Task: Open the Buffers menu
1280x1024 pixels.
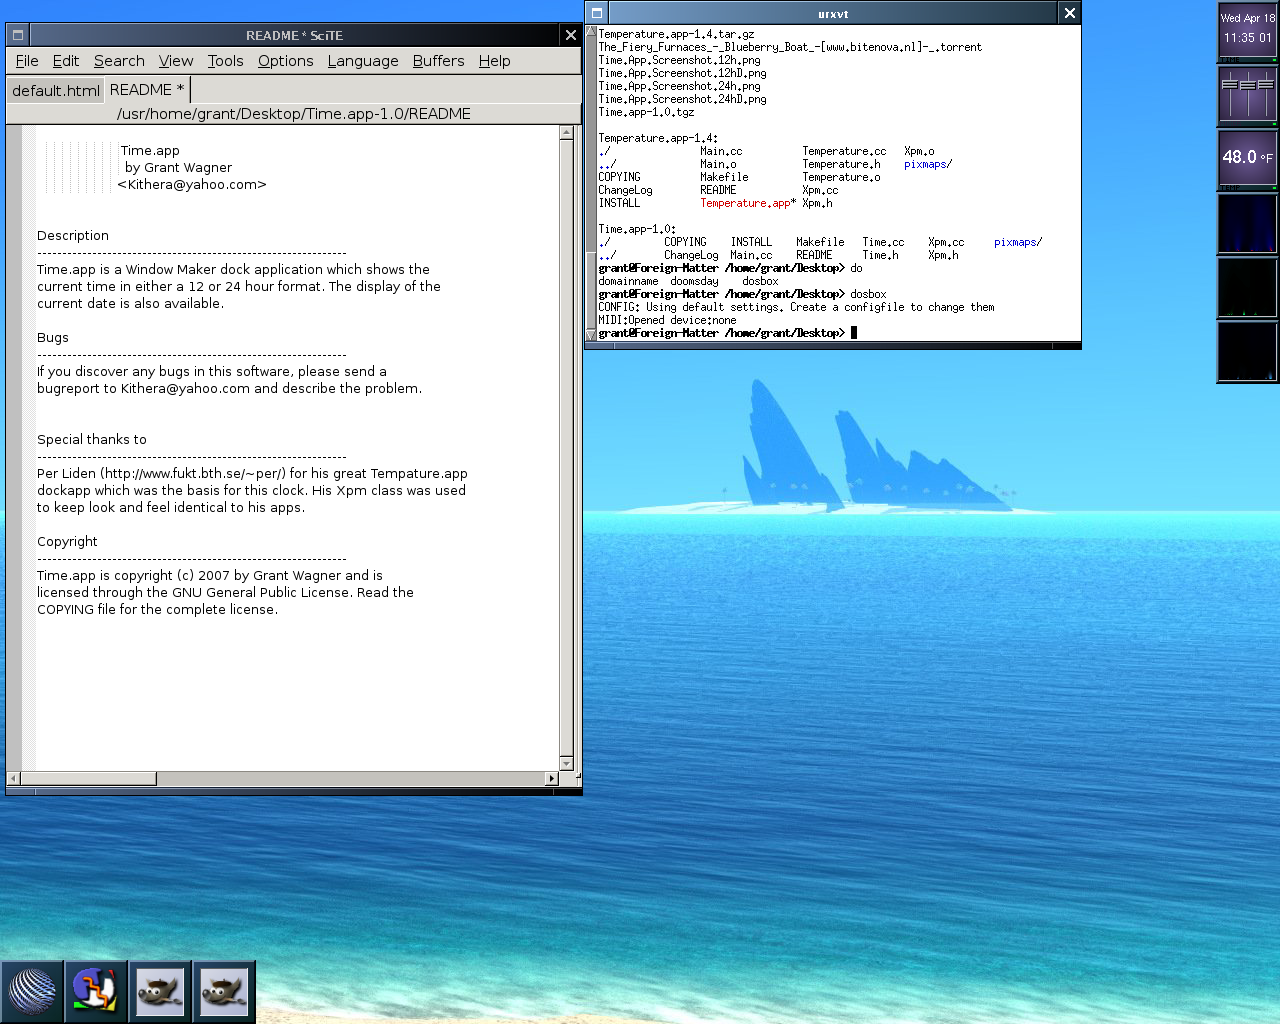Action: [438, 61]
